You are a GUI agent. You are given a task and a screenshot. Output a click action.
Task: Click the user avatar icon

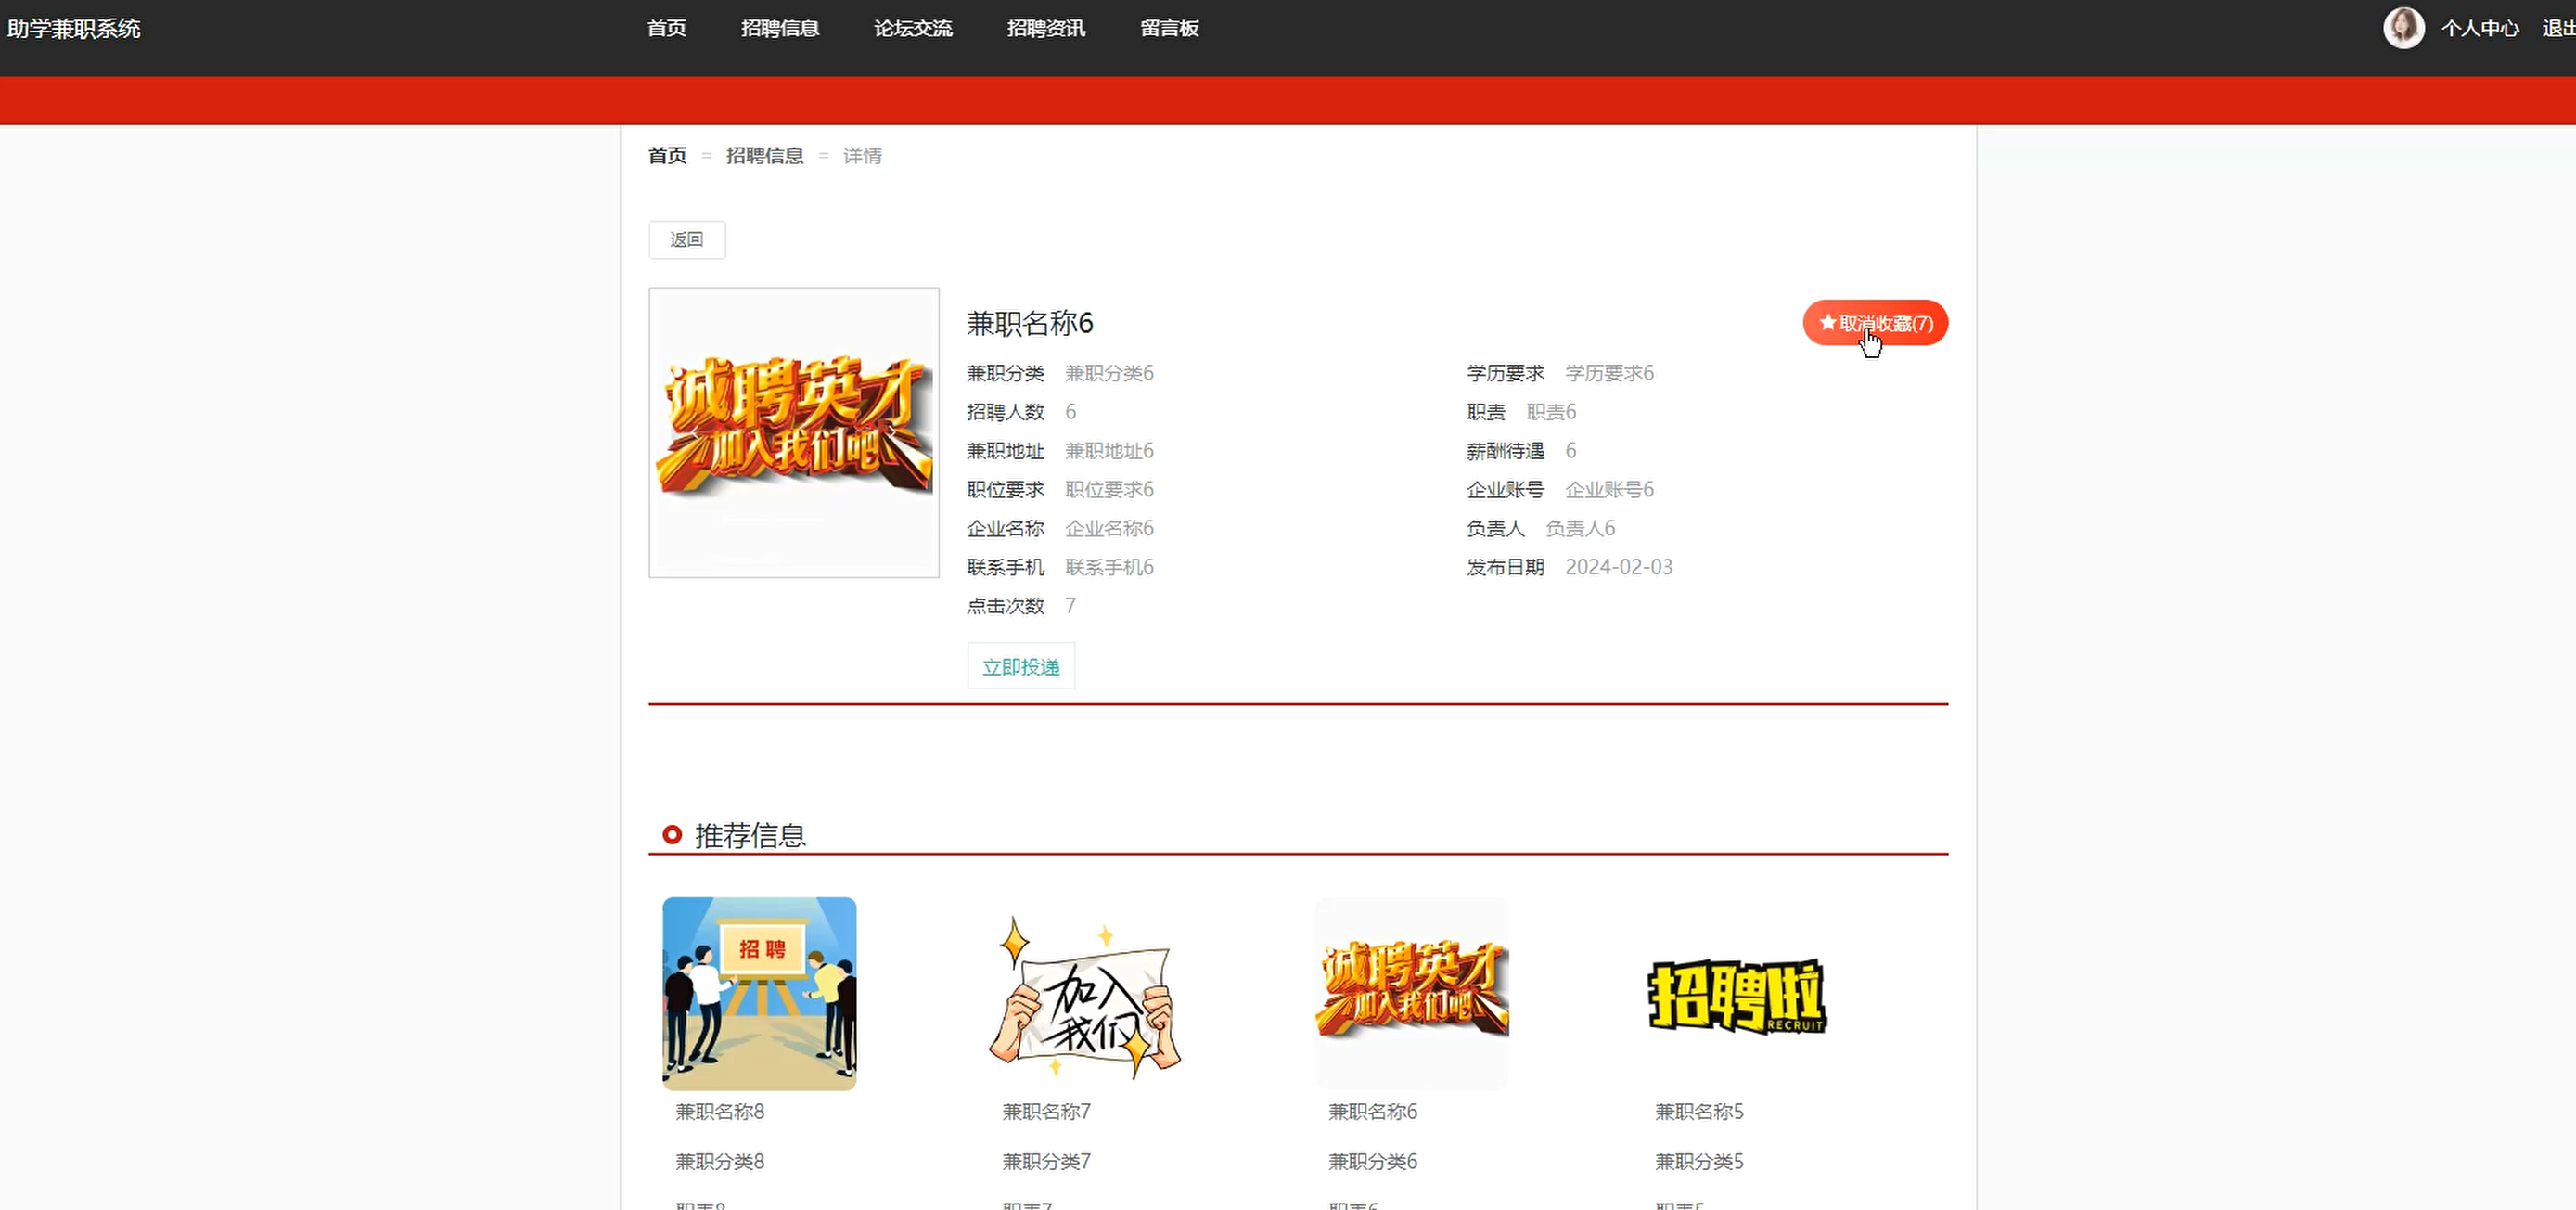click(2403, 28)
